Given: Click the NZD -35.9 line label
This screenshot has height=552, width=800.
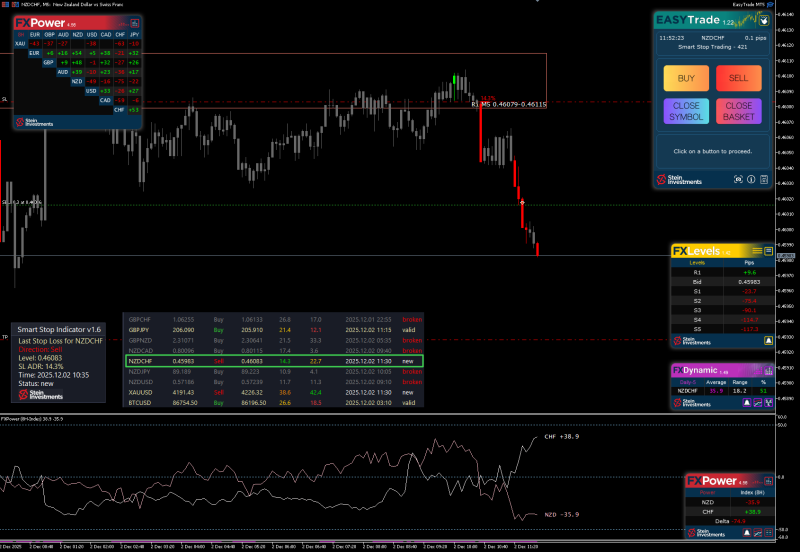Looking at the screenshot, I should 562,515.
